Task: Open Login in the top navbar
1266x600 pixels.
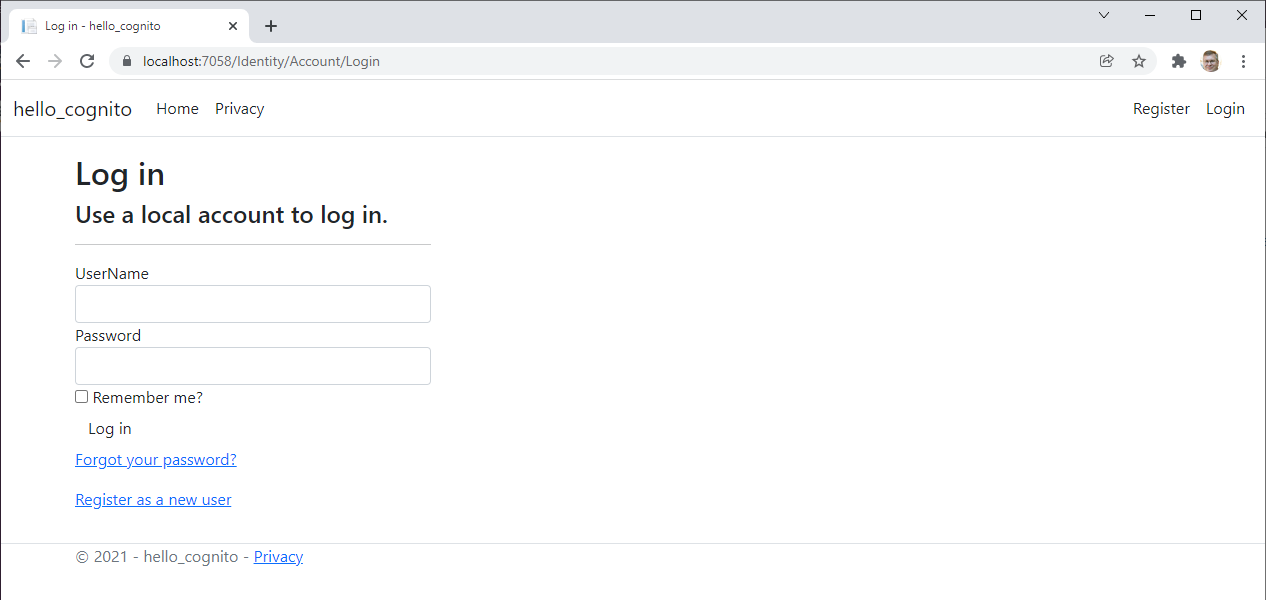Action: (x=1225, y=109)
